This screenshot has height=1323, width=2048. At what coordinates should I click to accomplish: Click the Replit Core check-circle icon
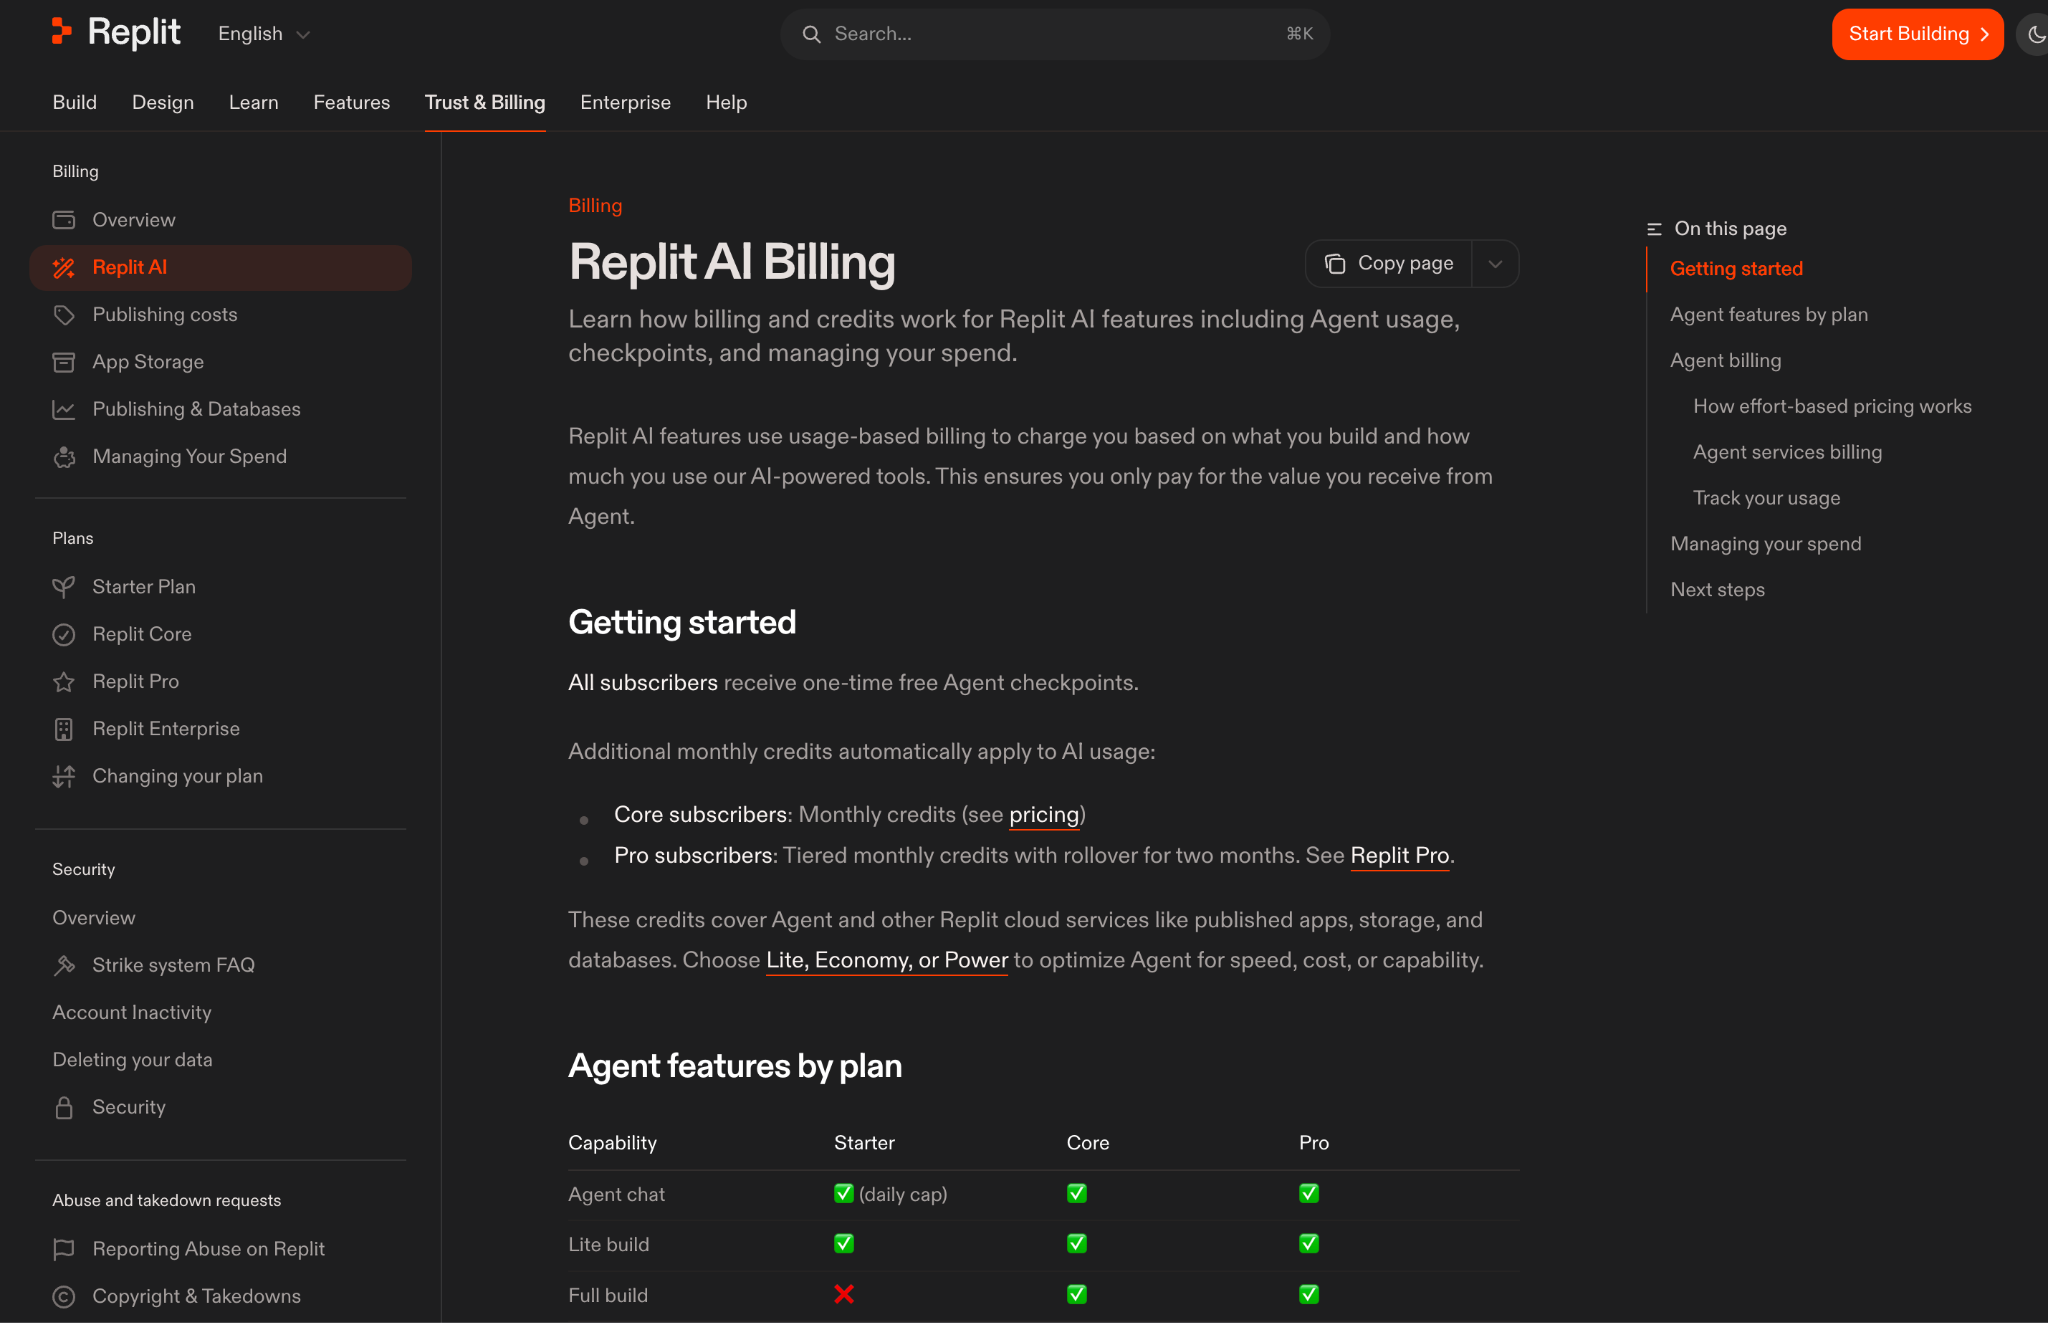(x=64, y=634)
